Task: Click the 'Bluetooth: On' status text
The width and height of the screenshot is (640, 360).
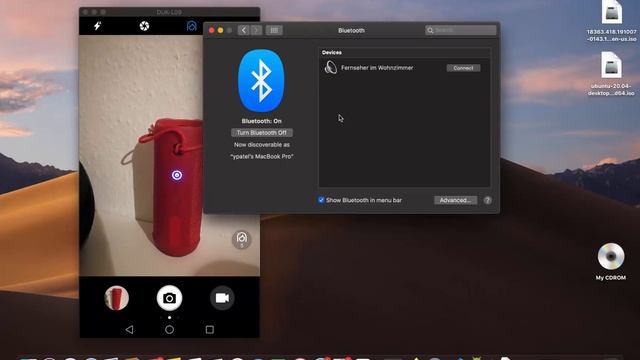Action: coord(262,121)
